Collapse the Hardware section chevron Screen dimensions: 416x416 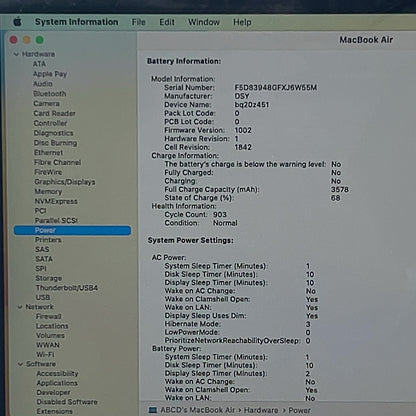click(16, 54)
